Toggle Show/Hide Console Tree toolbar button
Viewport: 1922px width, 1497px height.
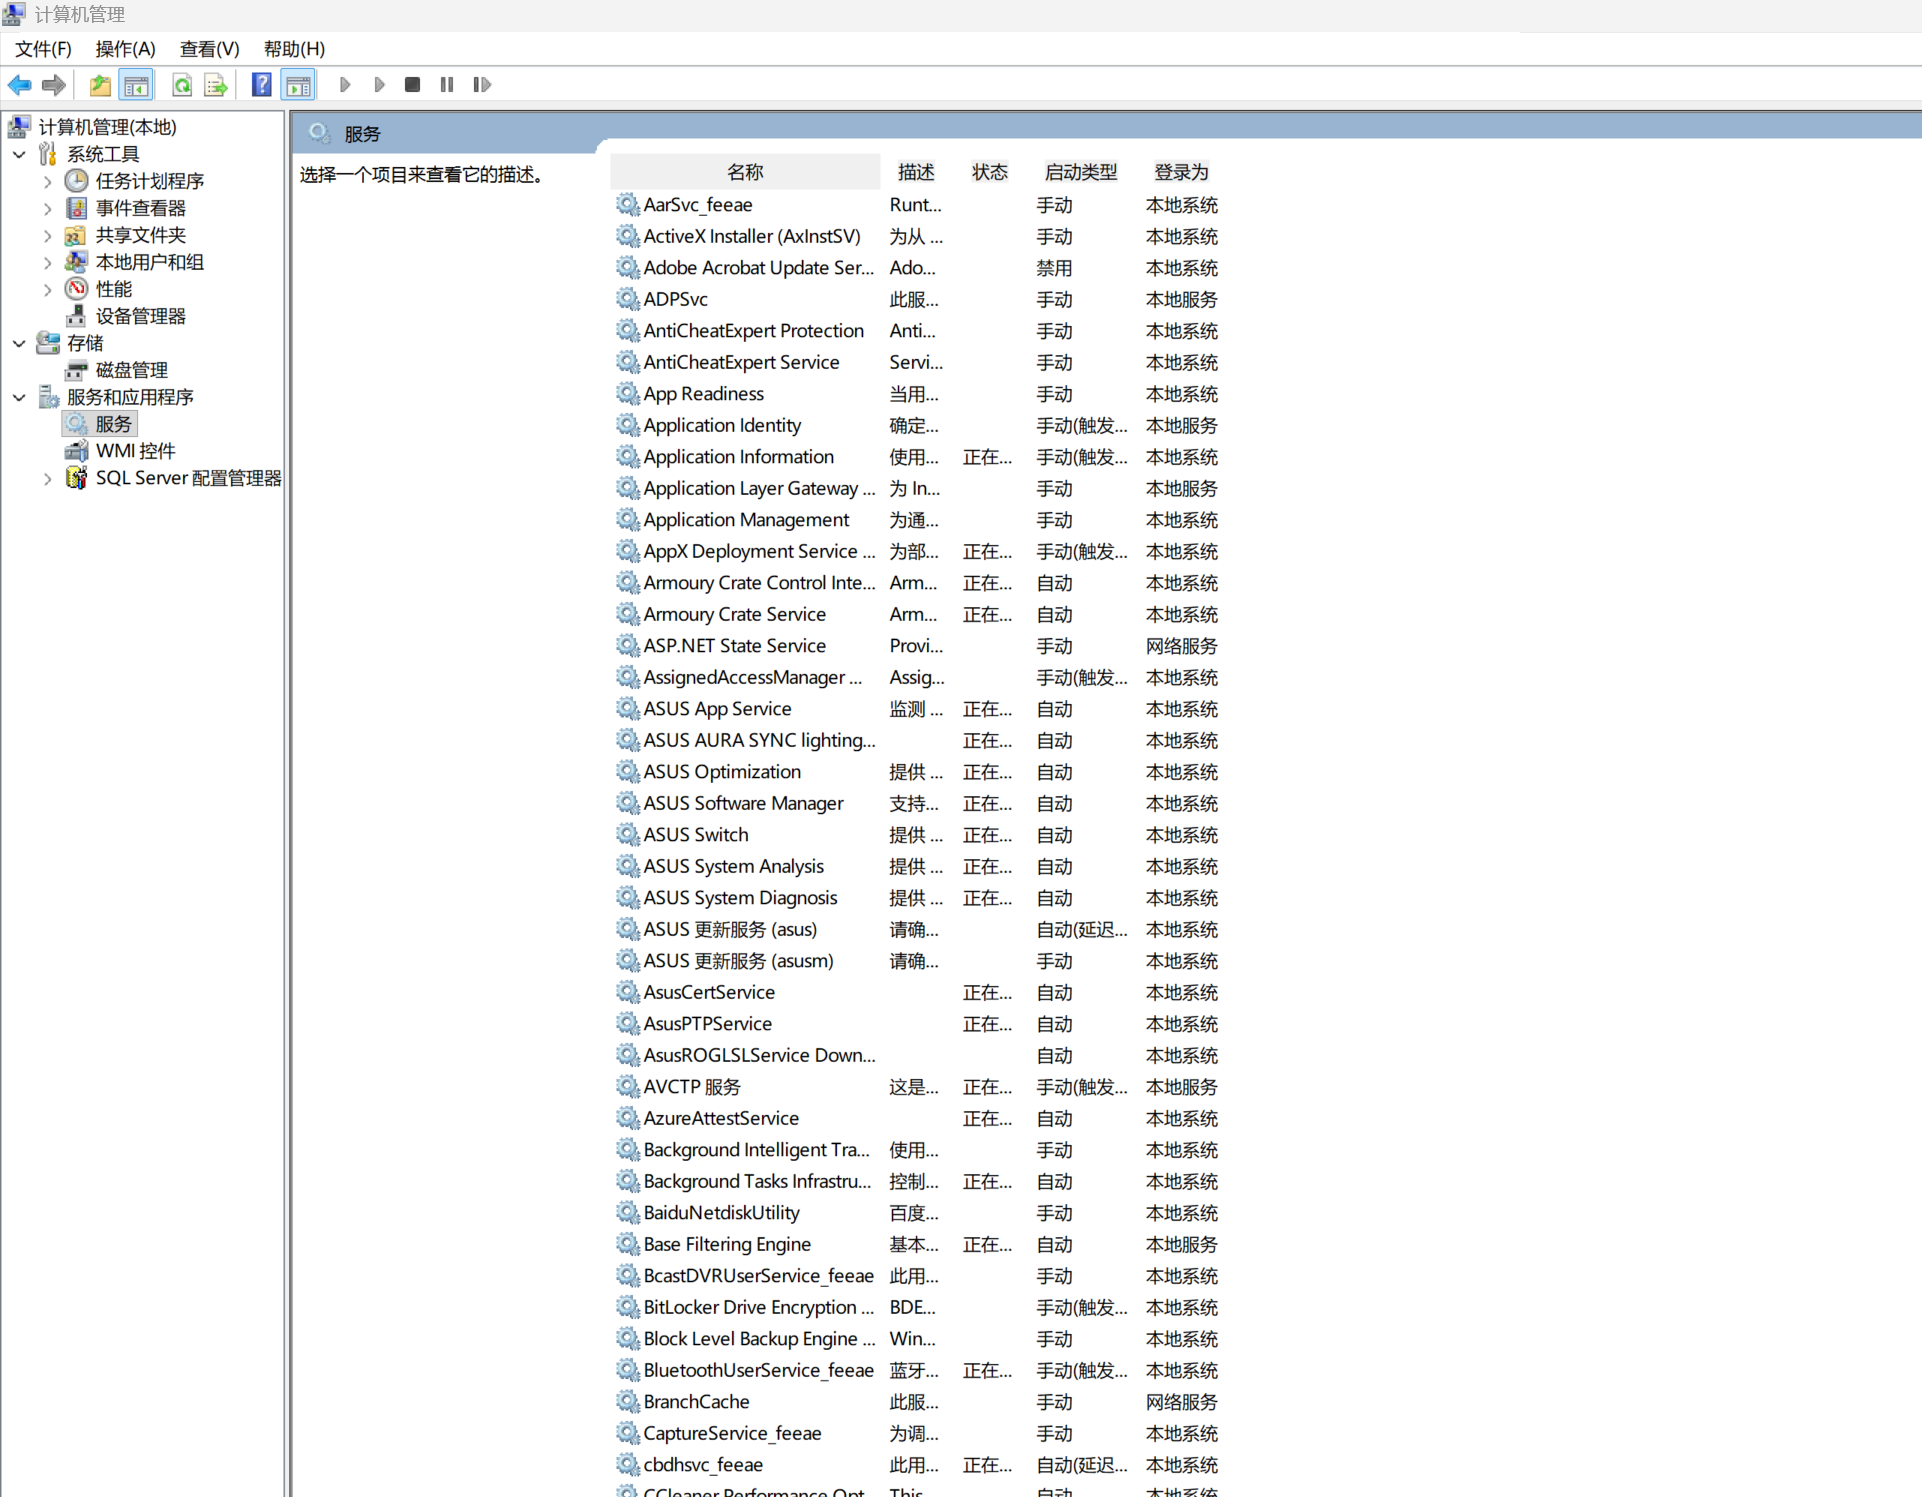coord(136,85)
